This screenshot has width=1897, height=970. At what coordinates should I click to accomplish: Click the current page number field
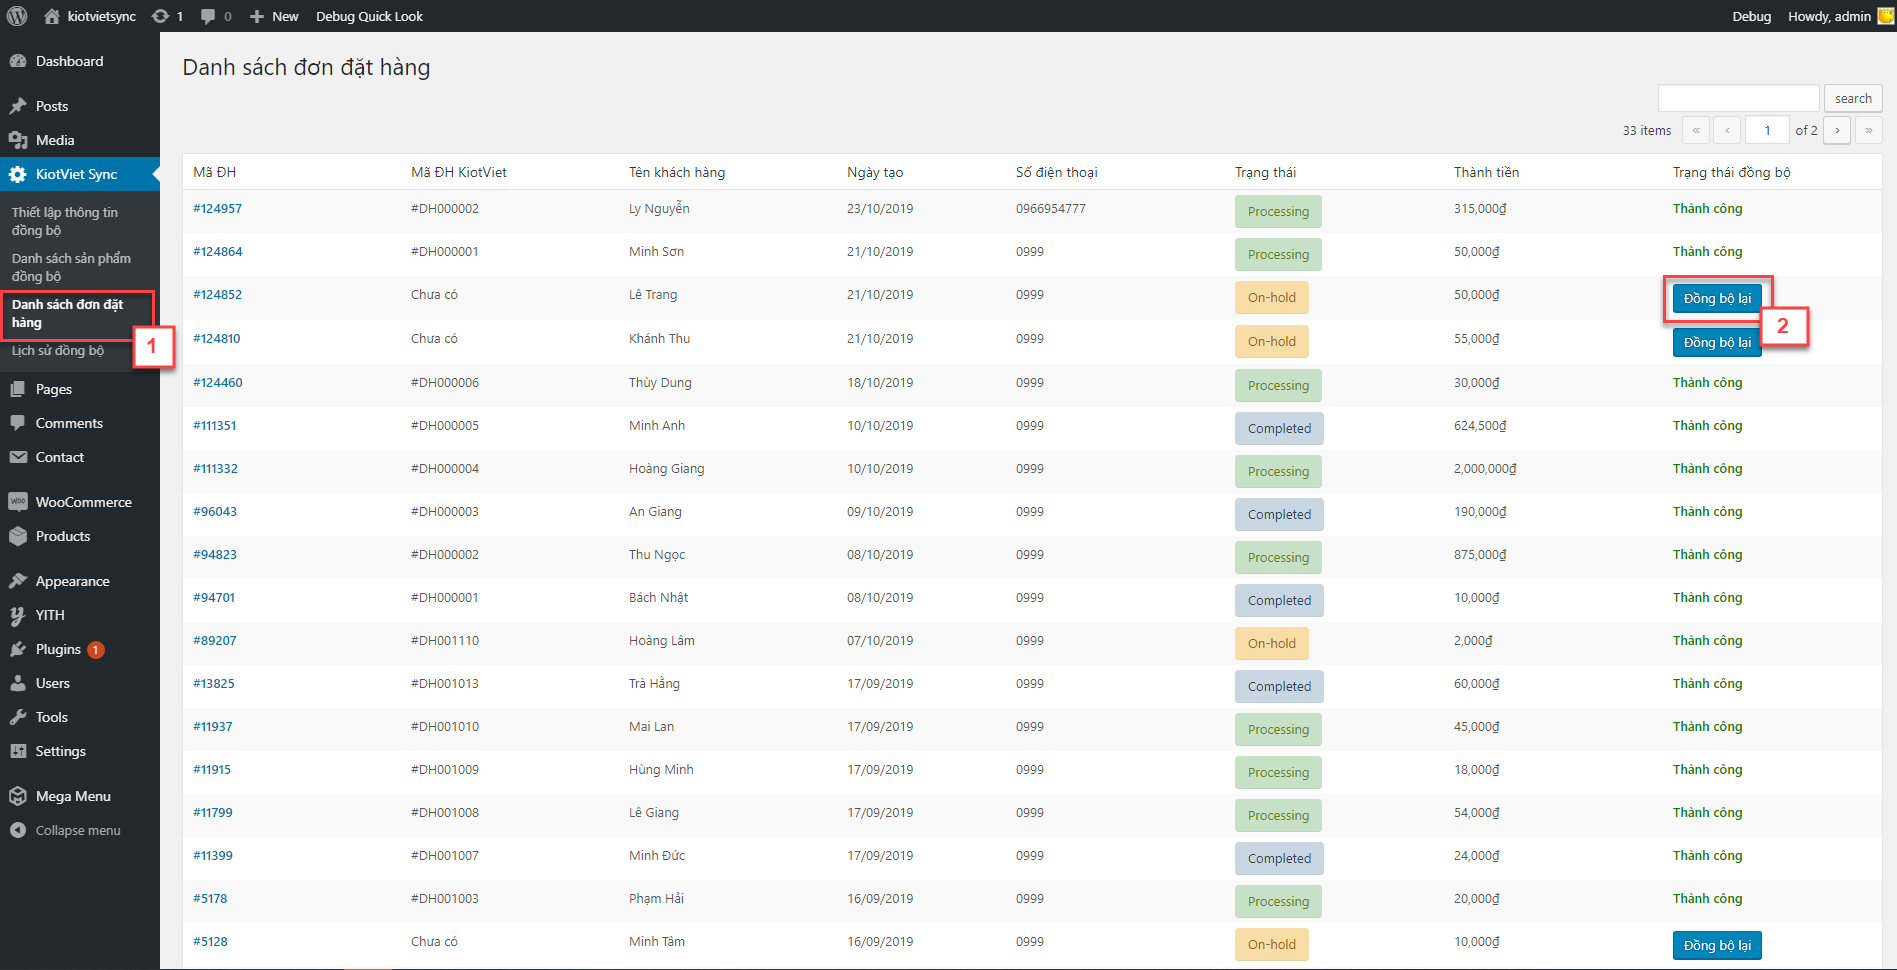(1767, 130)
